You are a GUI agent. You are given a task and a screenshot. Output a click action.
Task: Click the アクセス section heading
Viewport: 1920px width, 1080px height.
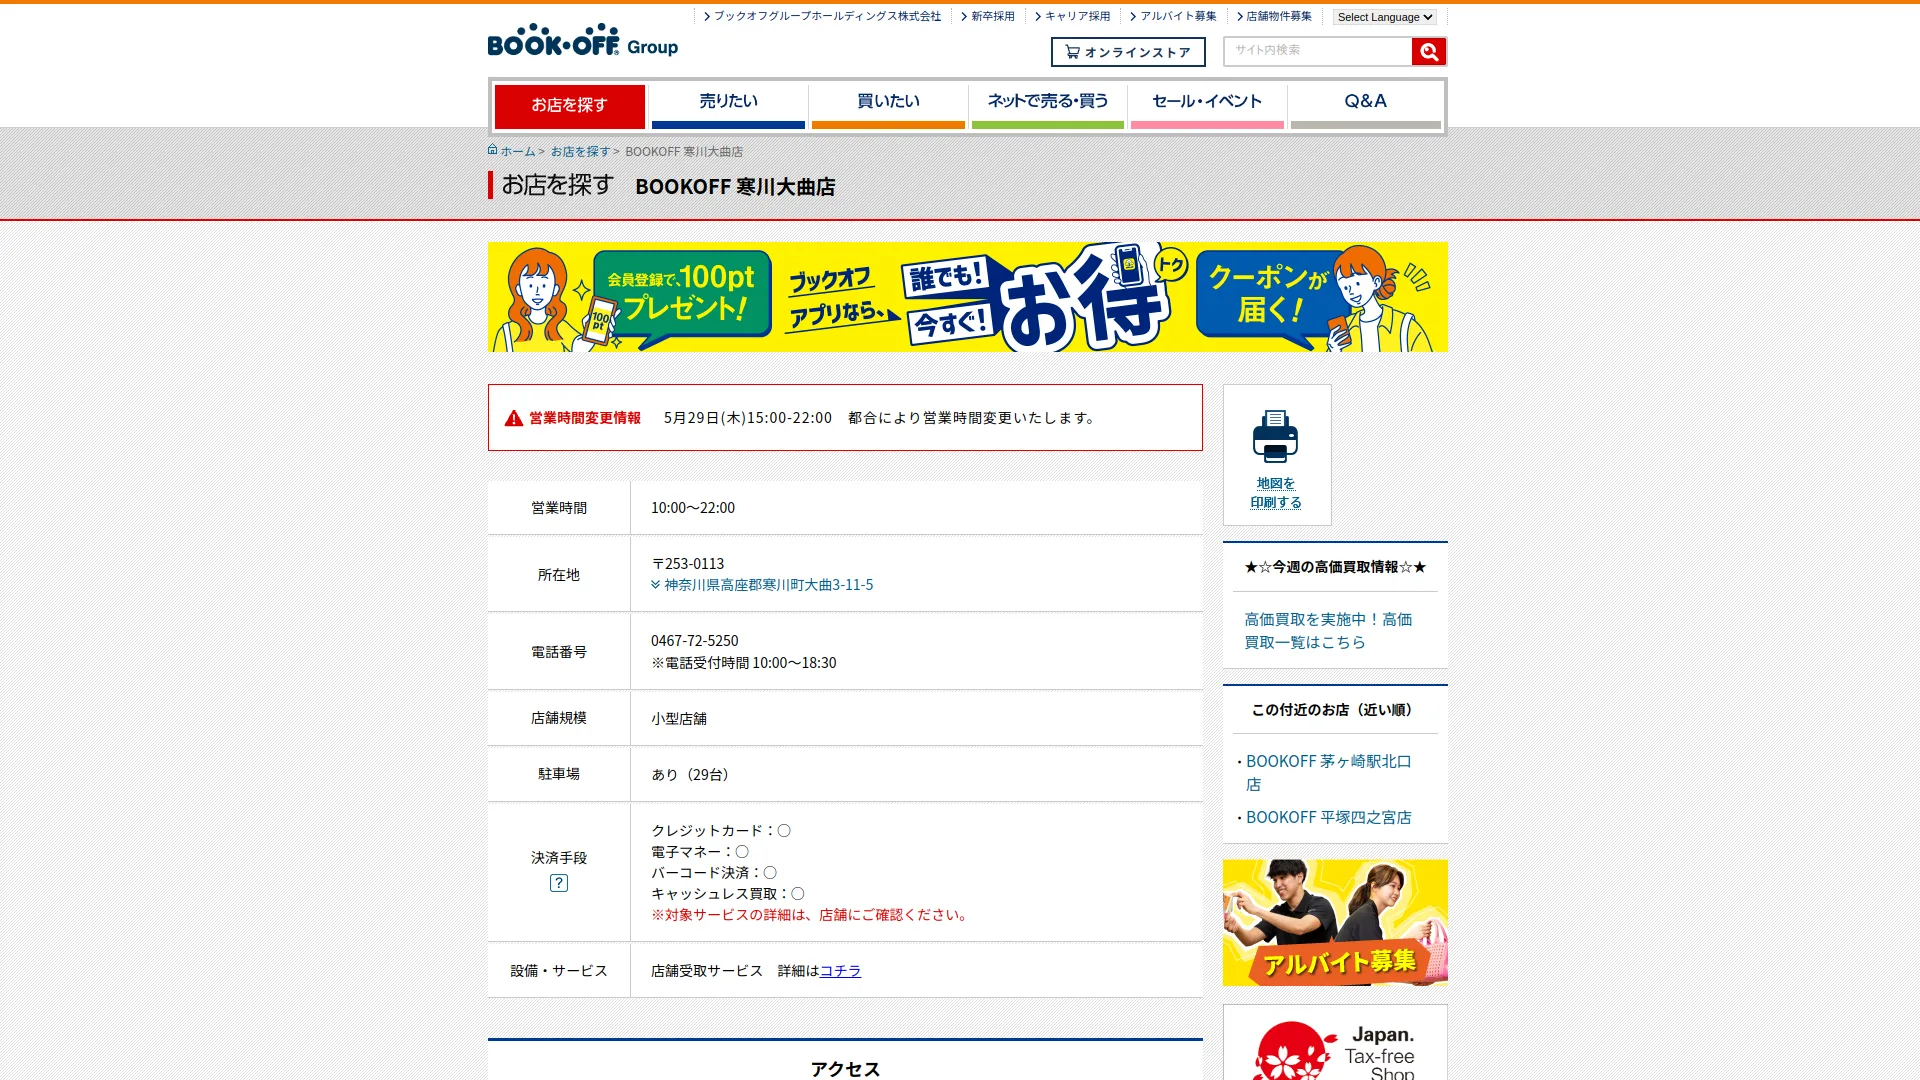845,1069
